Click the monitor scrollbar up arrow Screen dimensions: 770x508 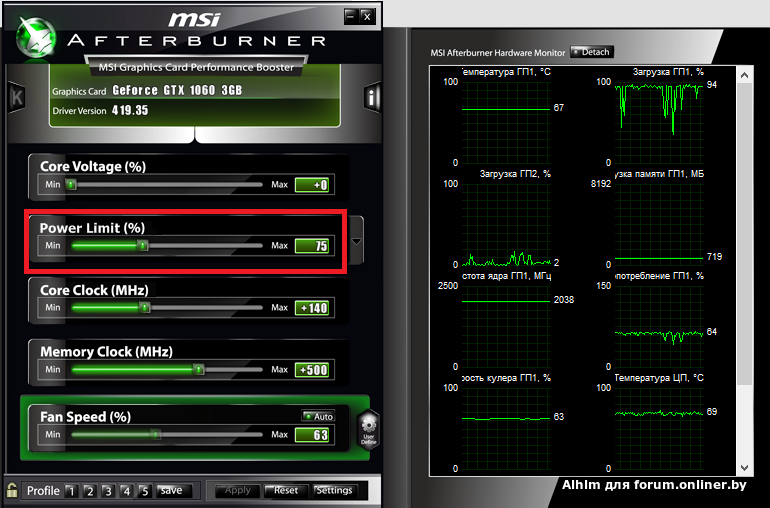tap(744, 75)
